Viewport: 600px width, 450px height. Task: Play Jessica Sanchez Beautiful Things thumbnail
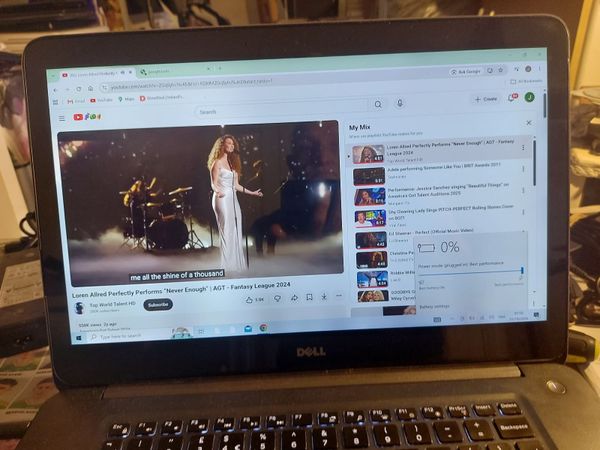[370, 197]
